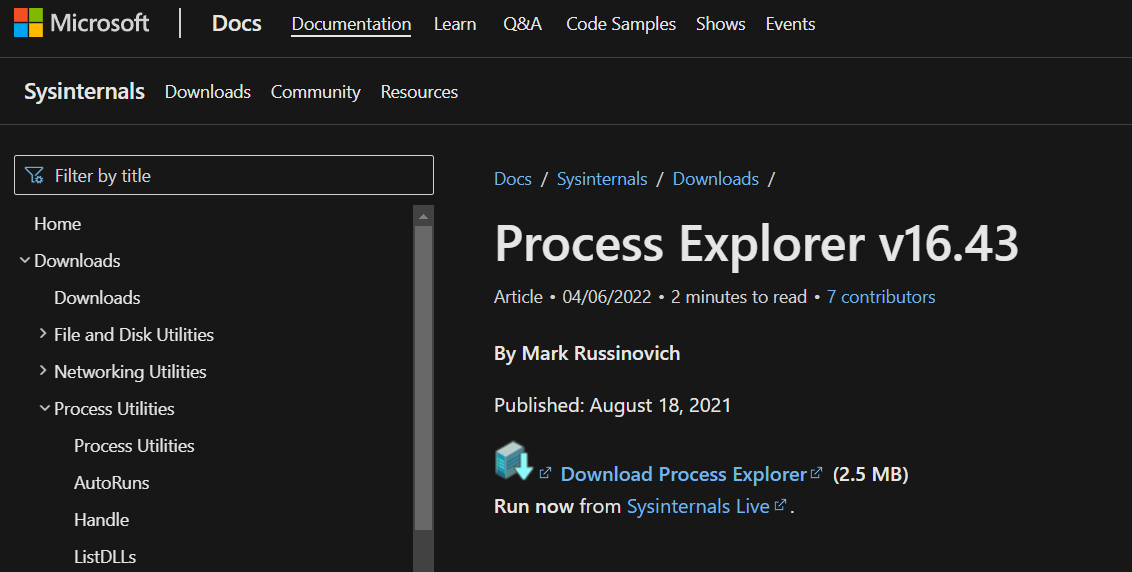Click the filter icon in search box
The width and height of the screenshot is (1132, 572).
coord(34,176)
